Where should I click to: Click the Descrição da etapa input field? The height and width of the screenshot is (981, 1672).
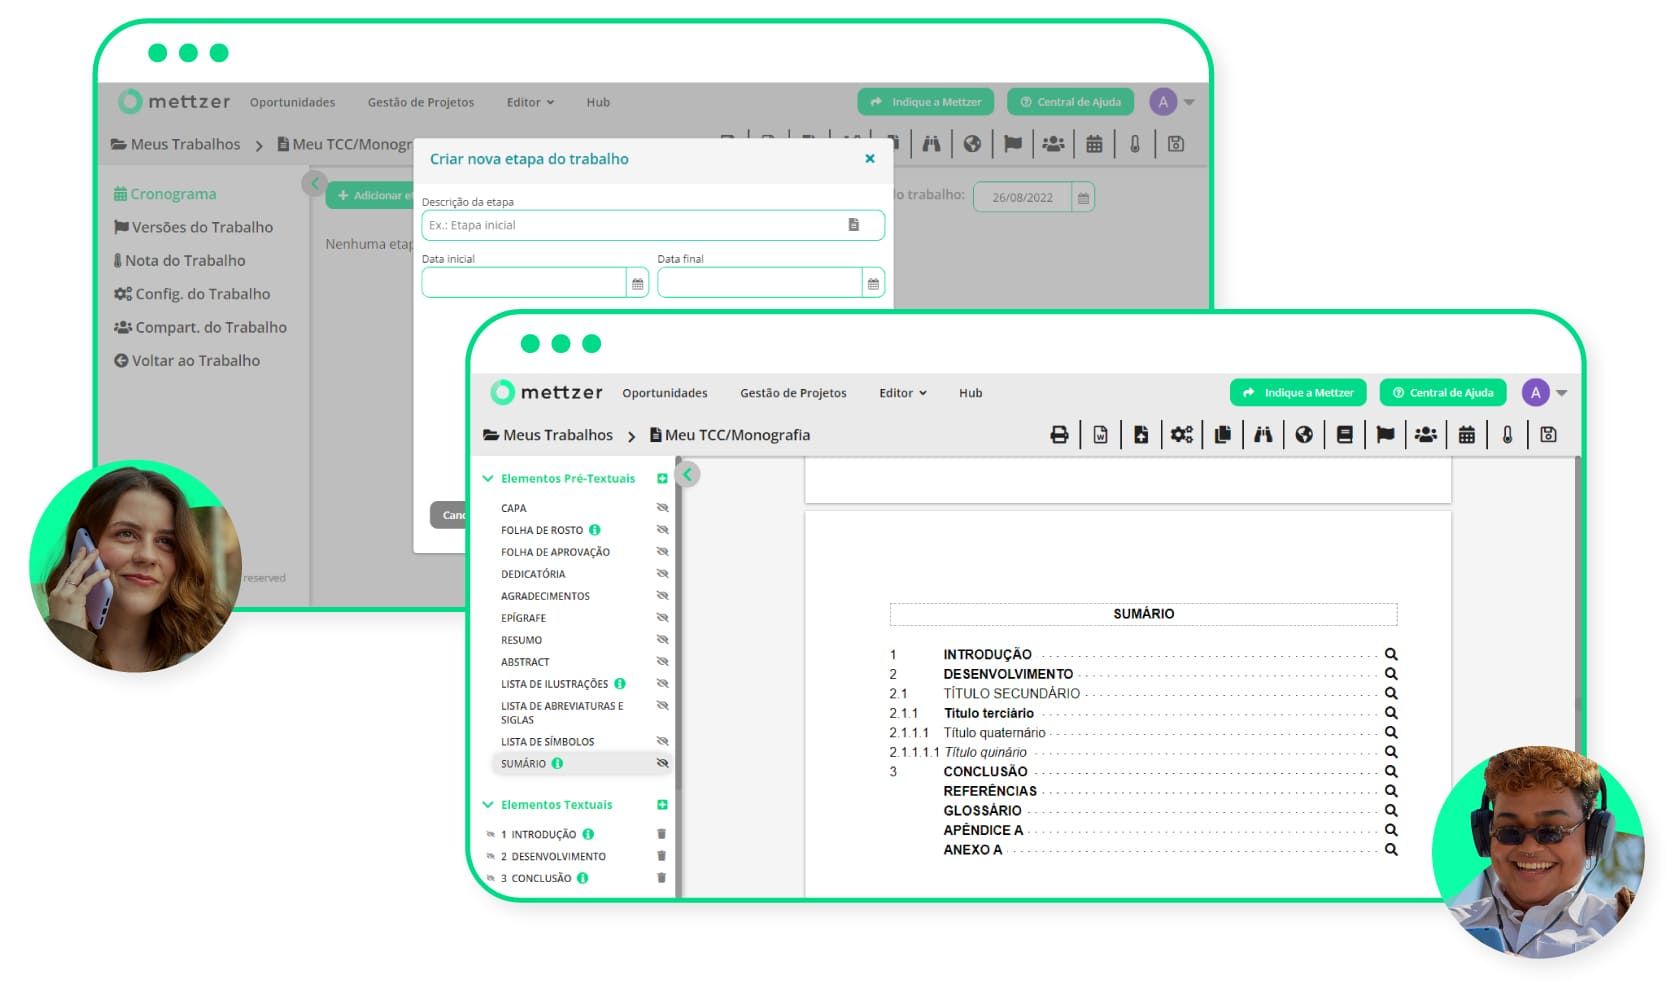[x=653, y=225]
